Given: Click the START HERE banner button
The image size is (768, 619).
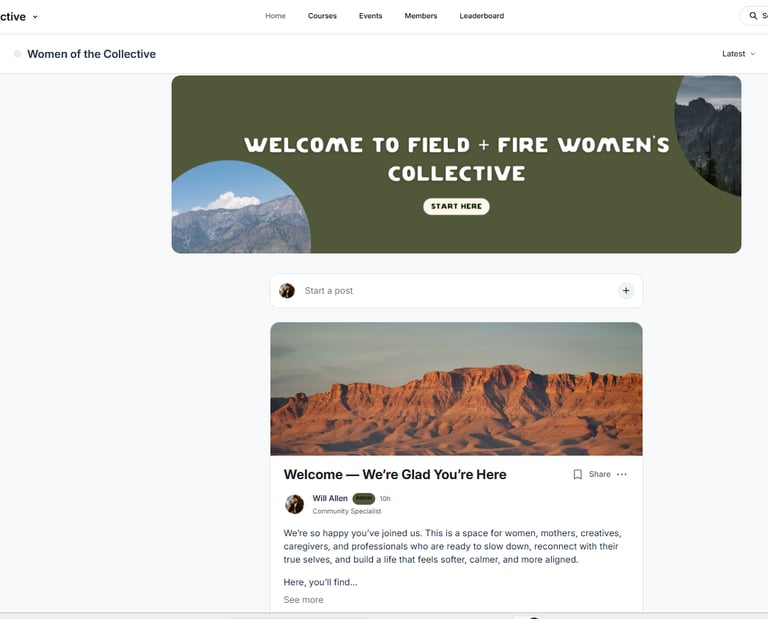Looking at the screenshot, I should click(x=456, y=206).
